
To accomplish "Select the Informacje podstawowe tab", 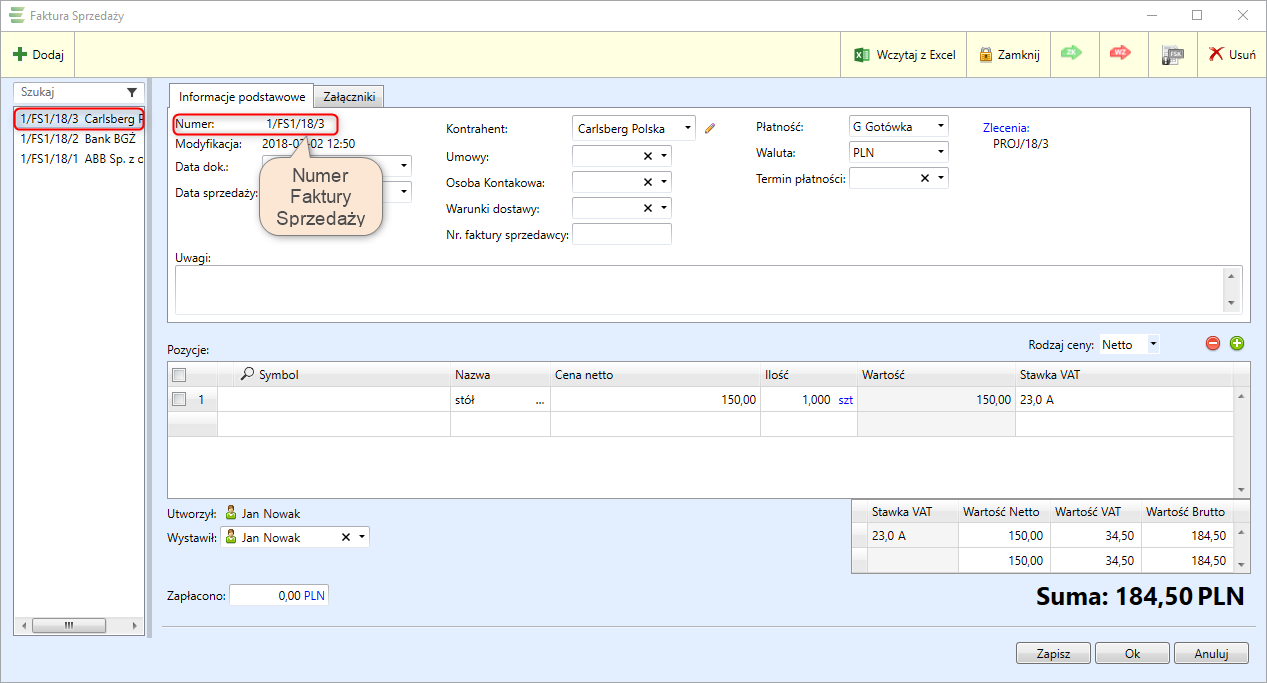I will point(242,96).
